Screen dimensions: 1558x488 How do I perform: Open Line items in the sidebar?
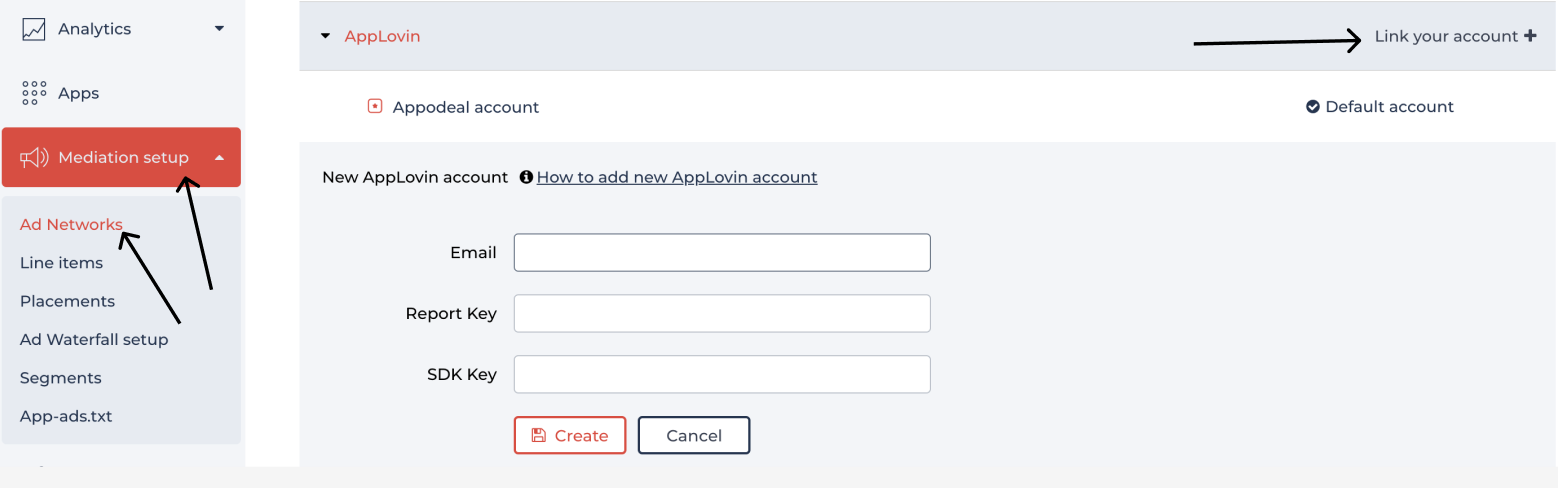tap(61, 263)
